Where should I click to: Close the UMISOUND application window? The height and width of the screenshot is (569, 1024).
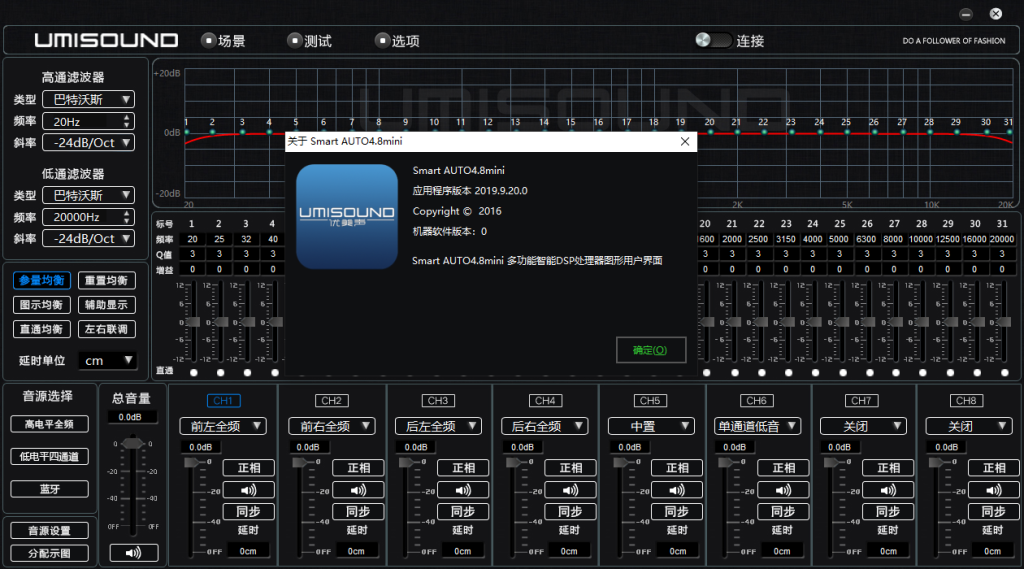(995, 14)
